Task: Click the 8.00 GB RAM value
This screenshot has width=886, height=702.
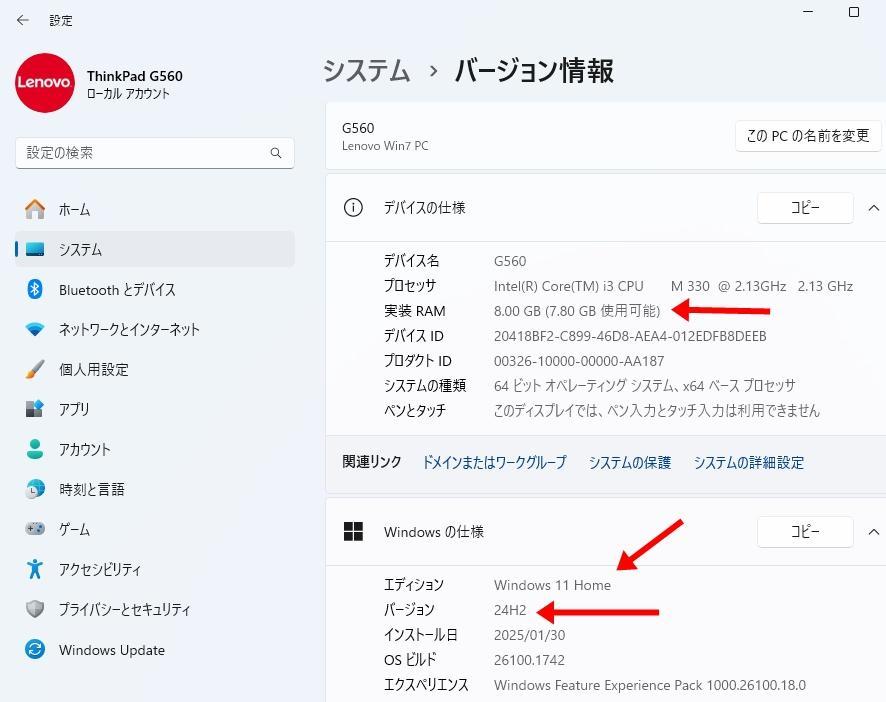Action: (577, 311)
